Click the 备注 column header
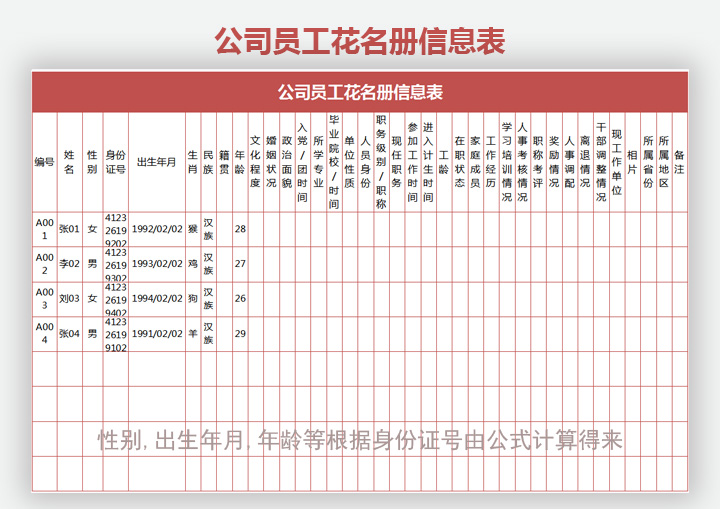 point(680,162)
